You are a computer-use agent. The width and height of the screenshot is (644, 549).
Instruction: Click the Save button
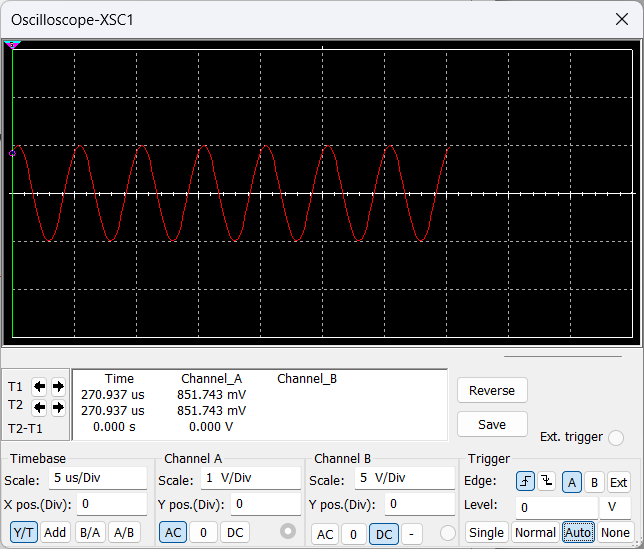coord(492,424)
